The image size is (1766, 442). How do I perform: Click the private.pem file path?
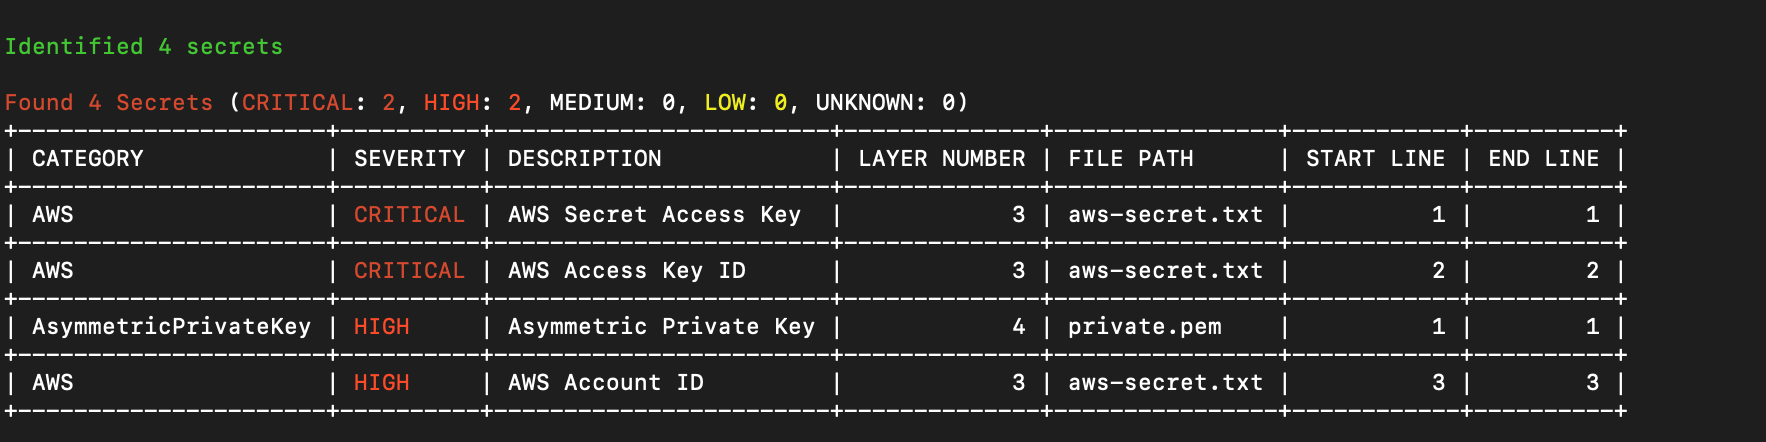tap(1145, 327)
